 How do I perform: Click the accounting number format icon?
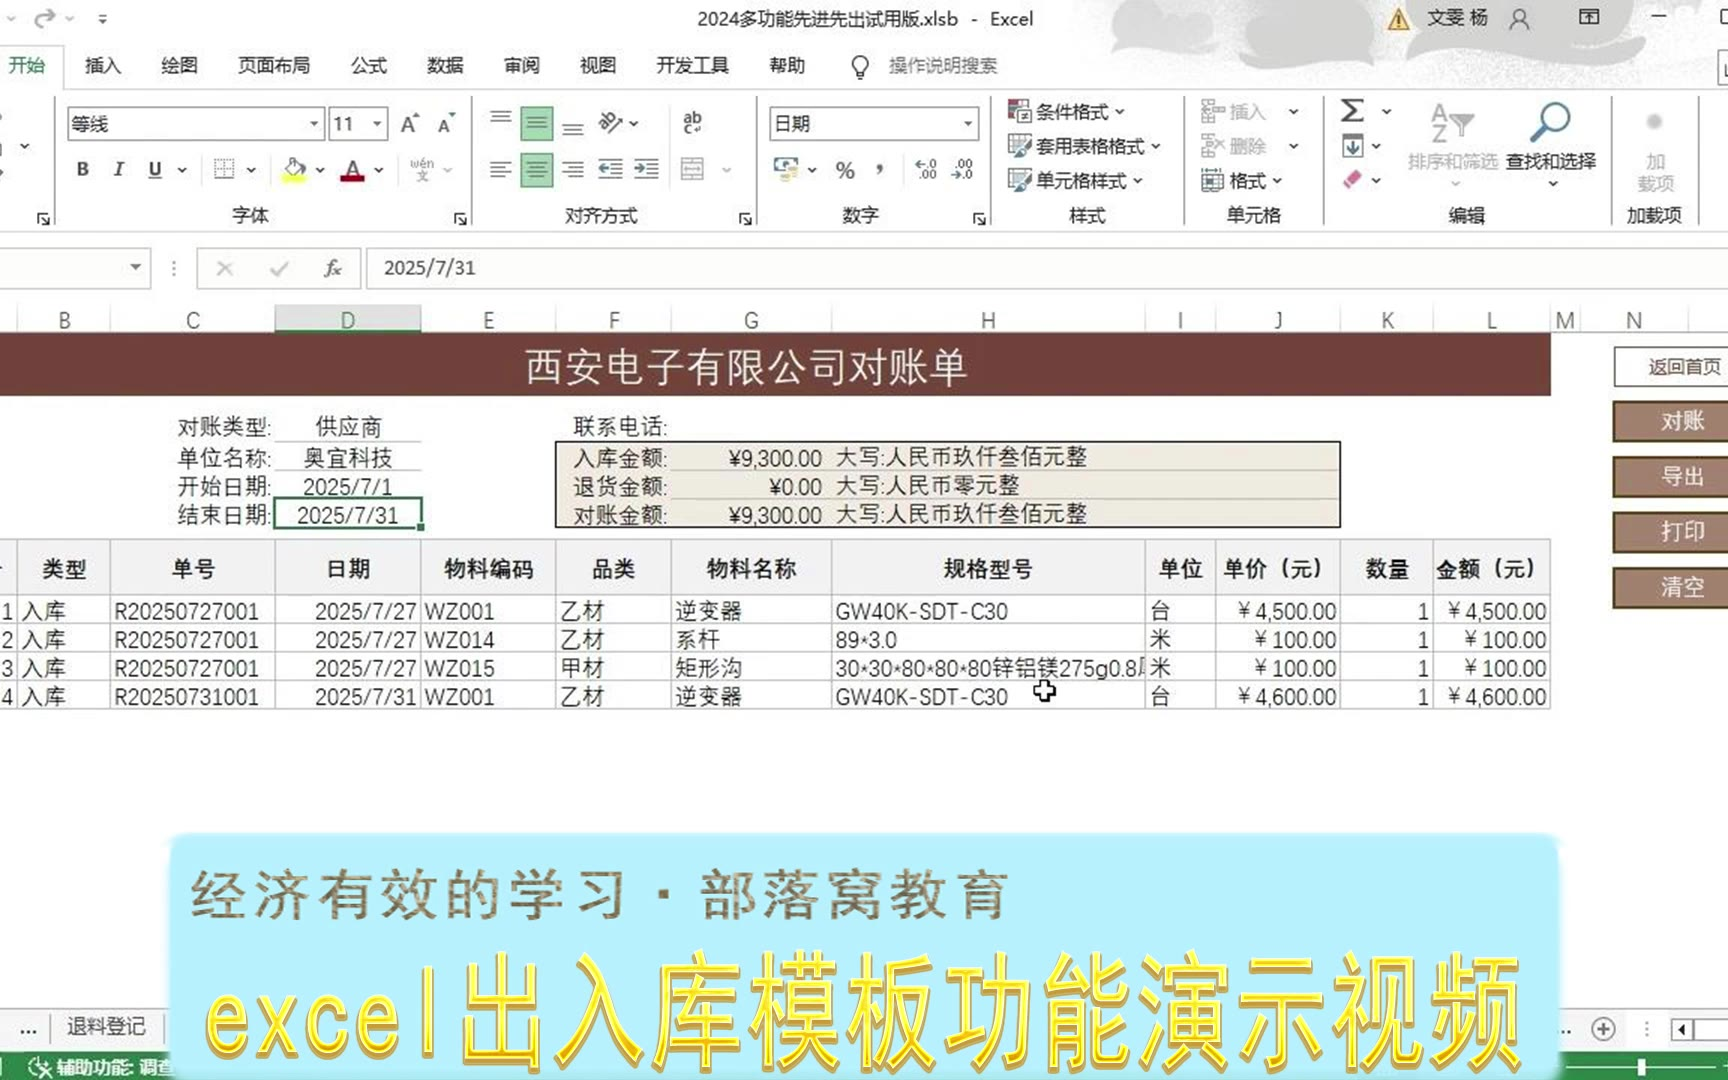click(x=786, y=169)
